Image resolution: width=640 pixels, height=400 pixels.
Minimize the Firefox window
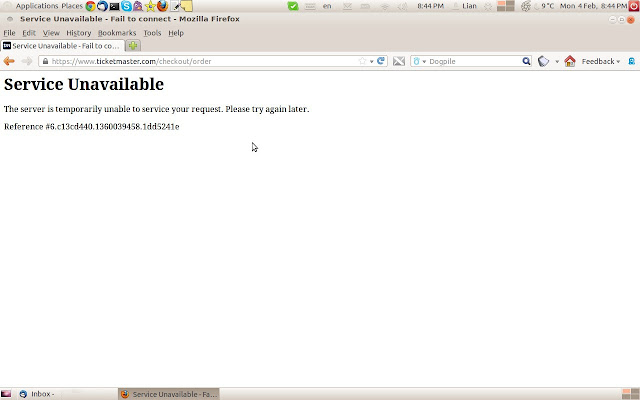tap(612, 19)
